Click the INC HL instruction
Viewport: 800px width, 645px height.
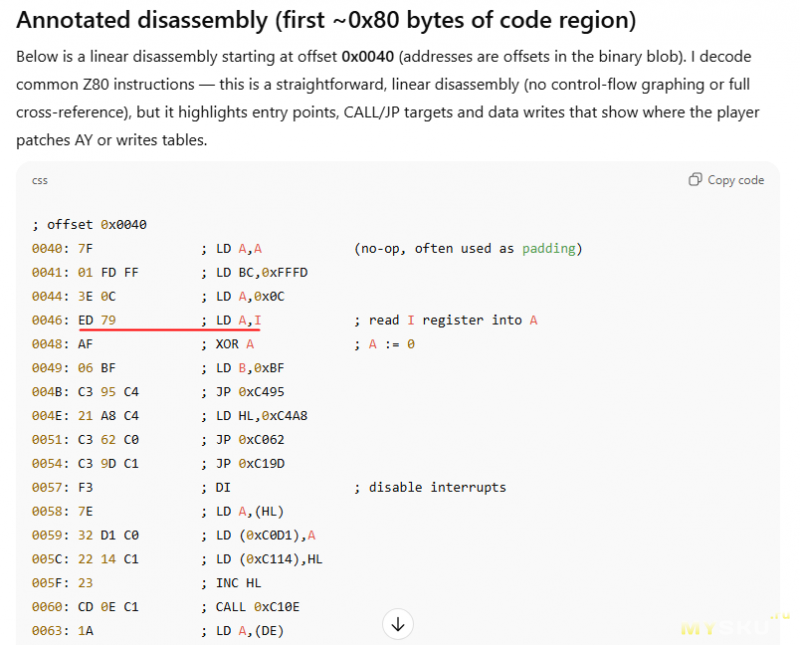[239, 583]
